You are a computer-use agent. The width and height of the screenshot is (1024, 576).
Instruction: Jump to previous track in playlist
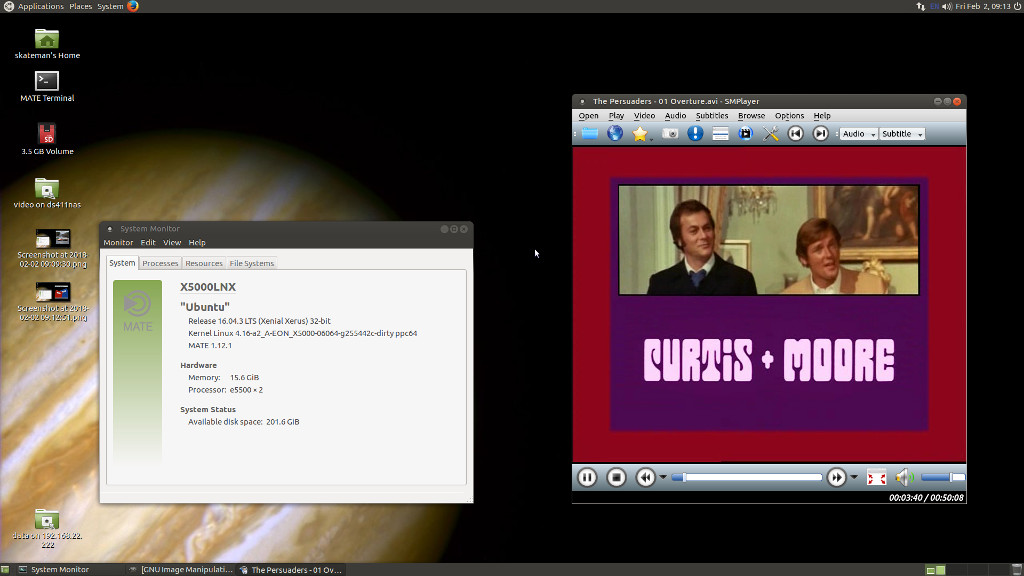point(795,134)
